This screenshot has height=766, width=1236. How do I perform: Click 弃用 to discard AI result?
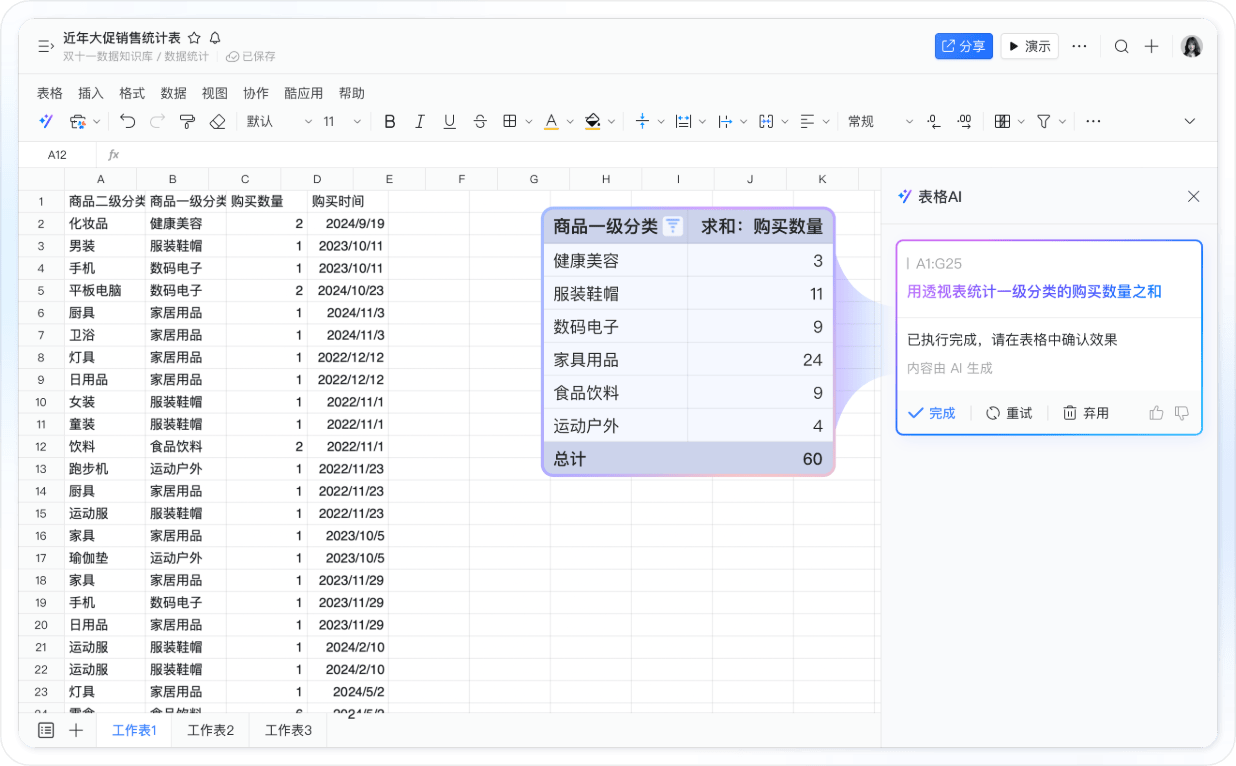[x=1086, y=413]
